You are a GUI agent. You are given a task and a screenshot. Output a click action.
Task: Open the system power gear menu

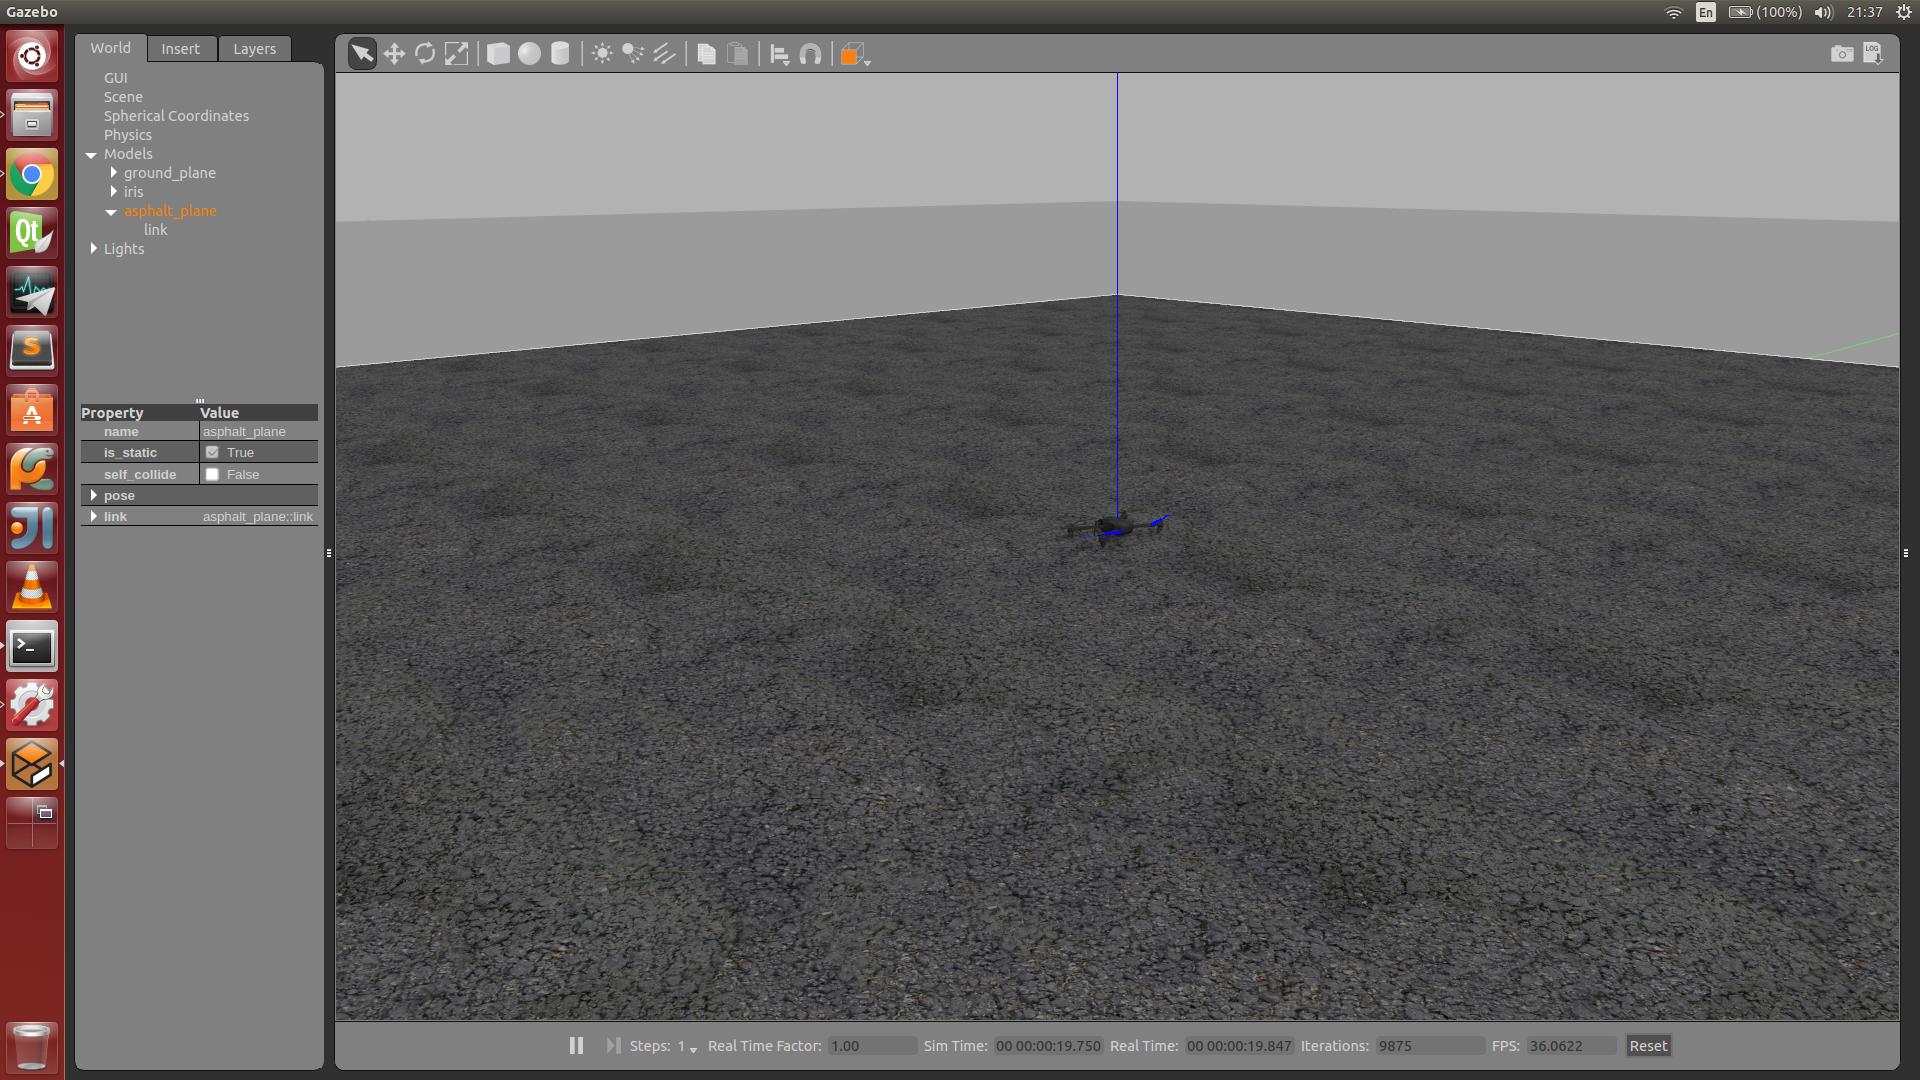click(1904, 12)
